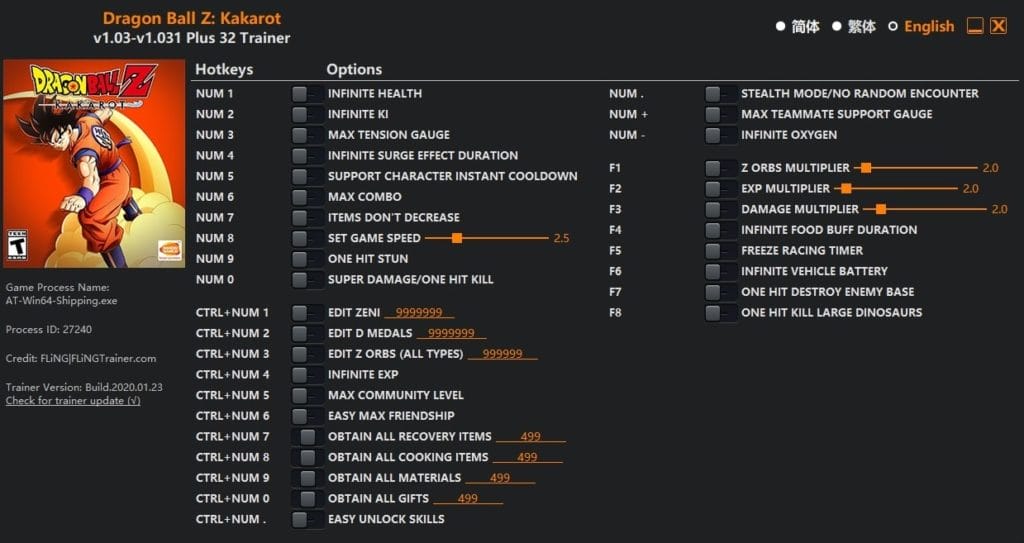The width and height of the screenshot is (1024, 543).
Task: Enable Max Teammate Support Gauge
Action: 720,114
